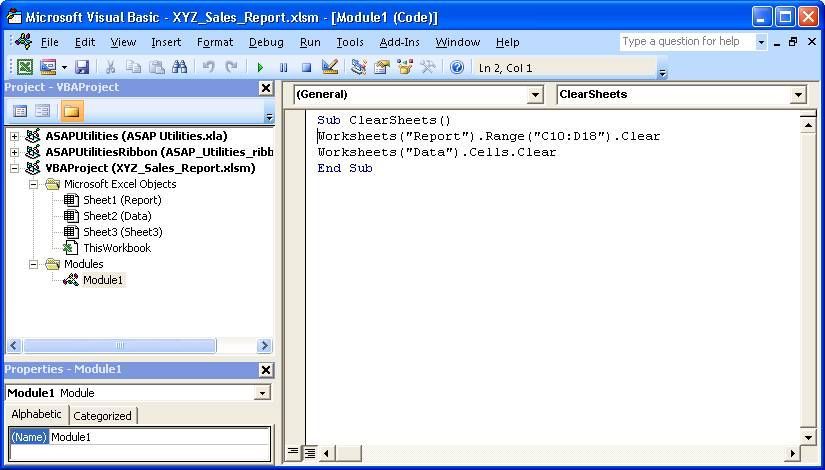
Task: Click the Undo arrow icon
Action: click(x=208, y=67)
